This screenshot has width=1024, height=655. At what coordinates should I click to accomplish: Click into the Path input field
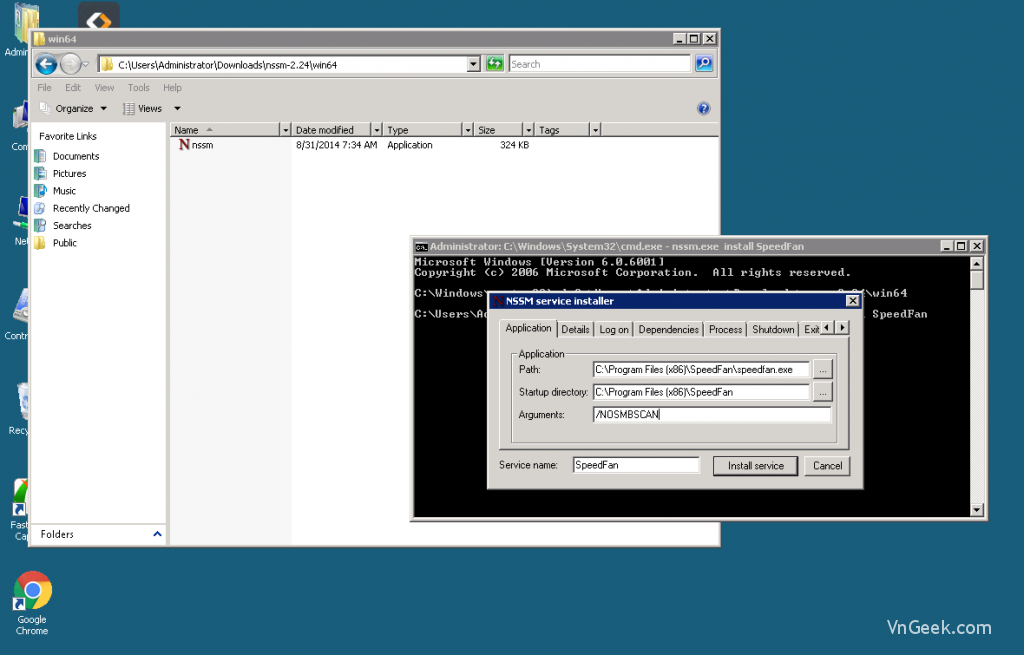click(x=701, y=370)
